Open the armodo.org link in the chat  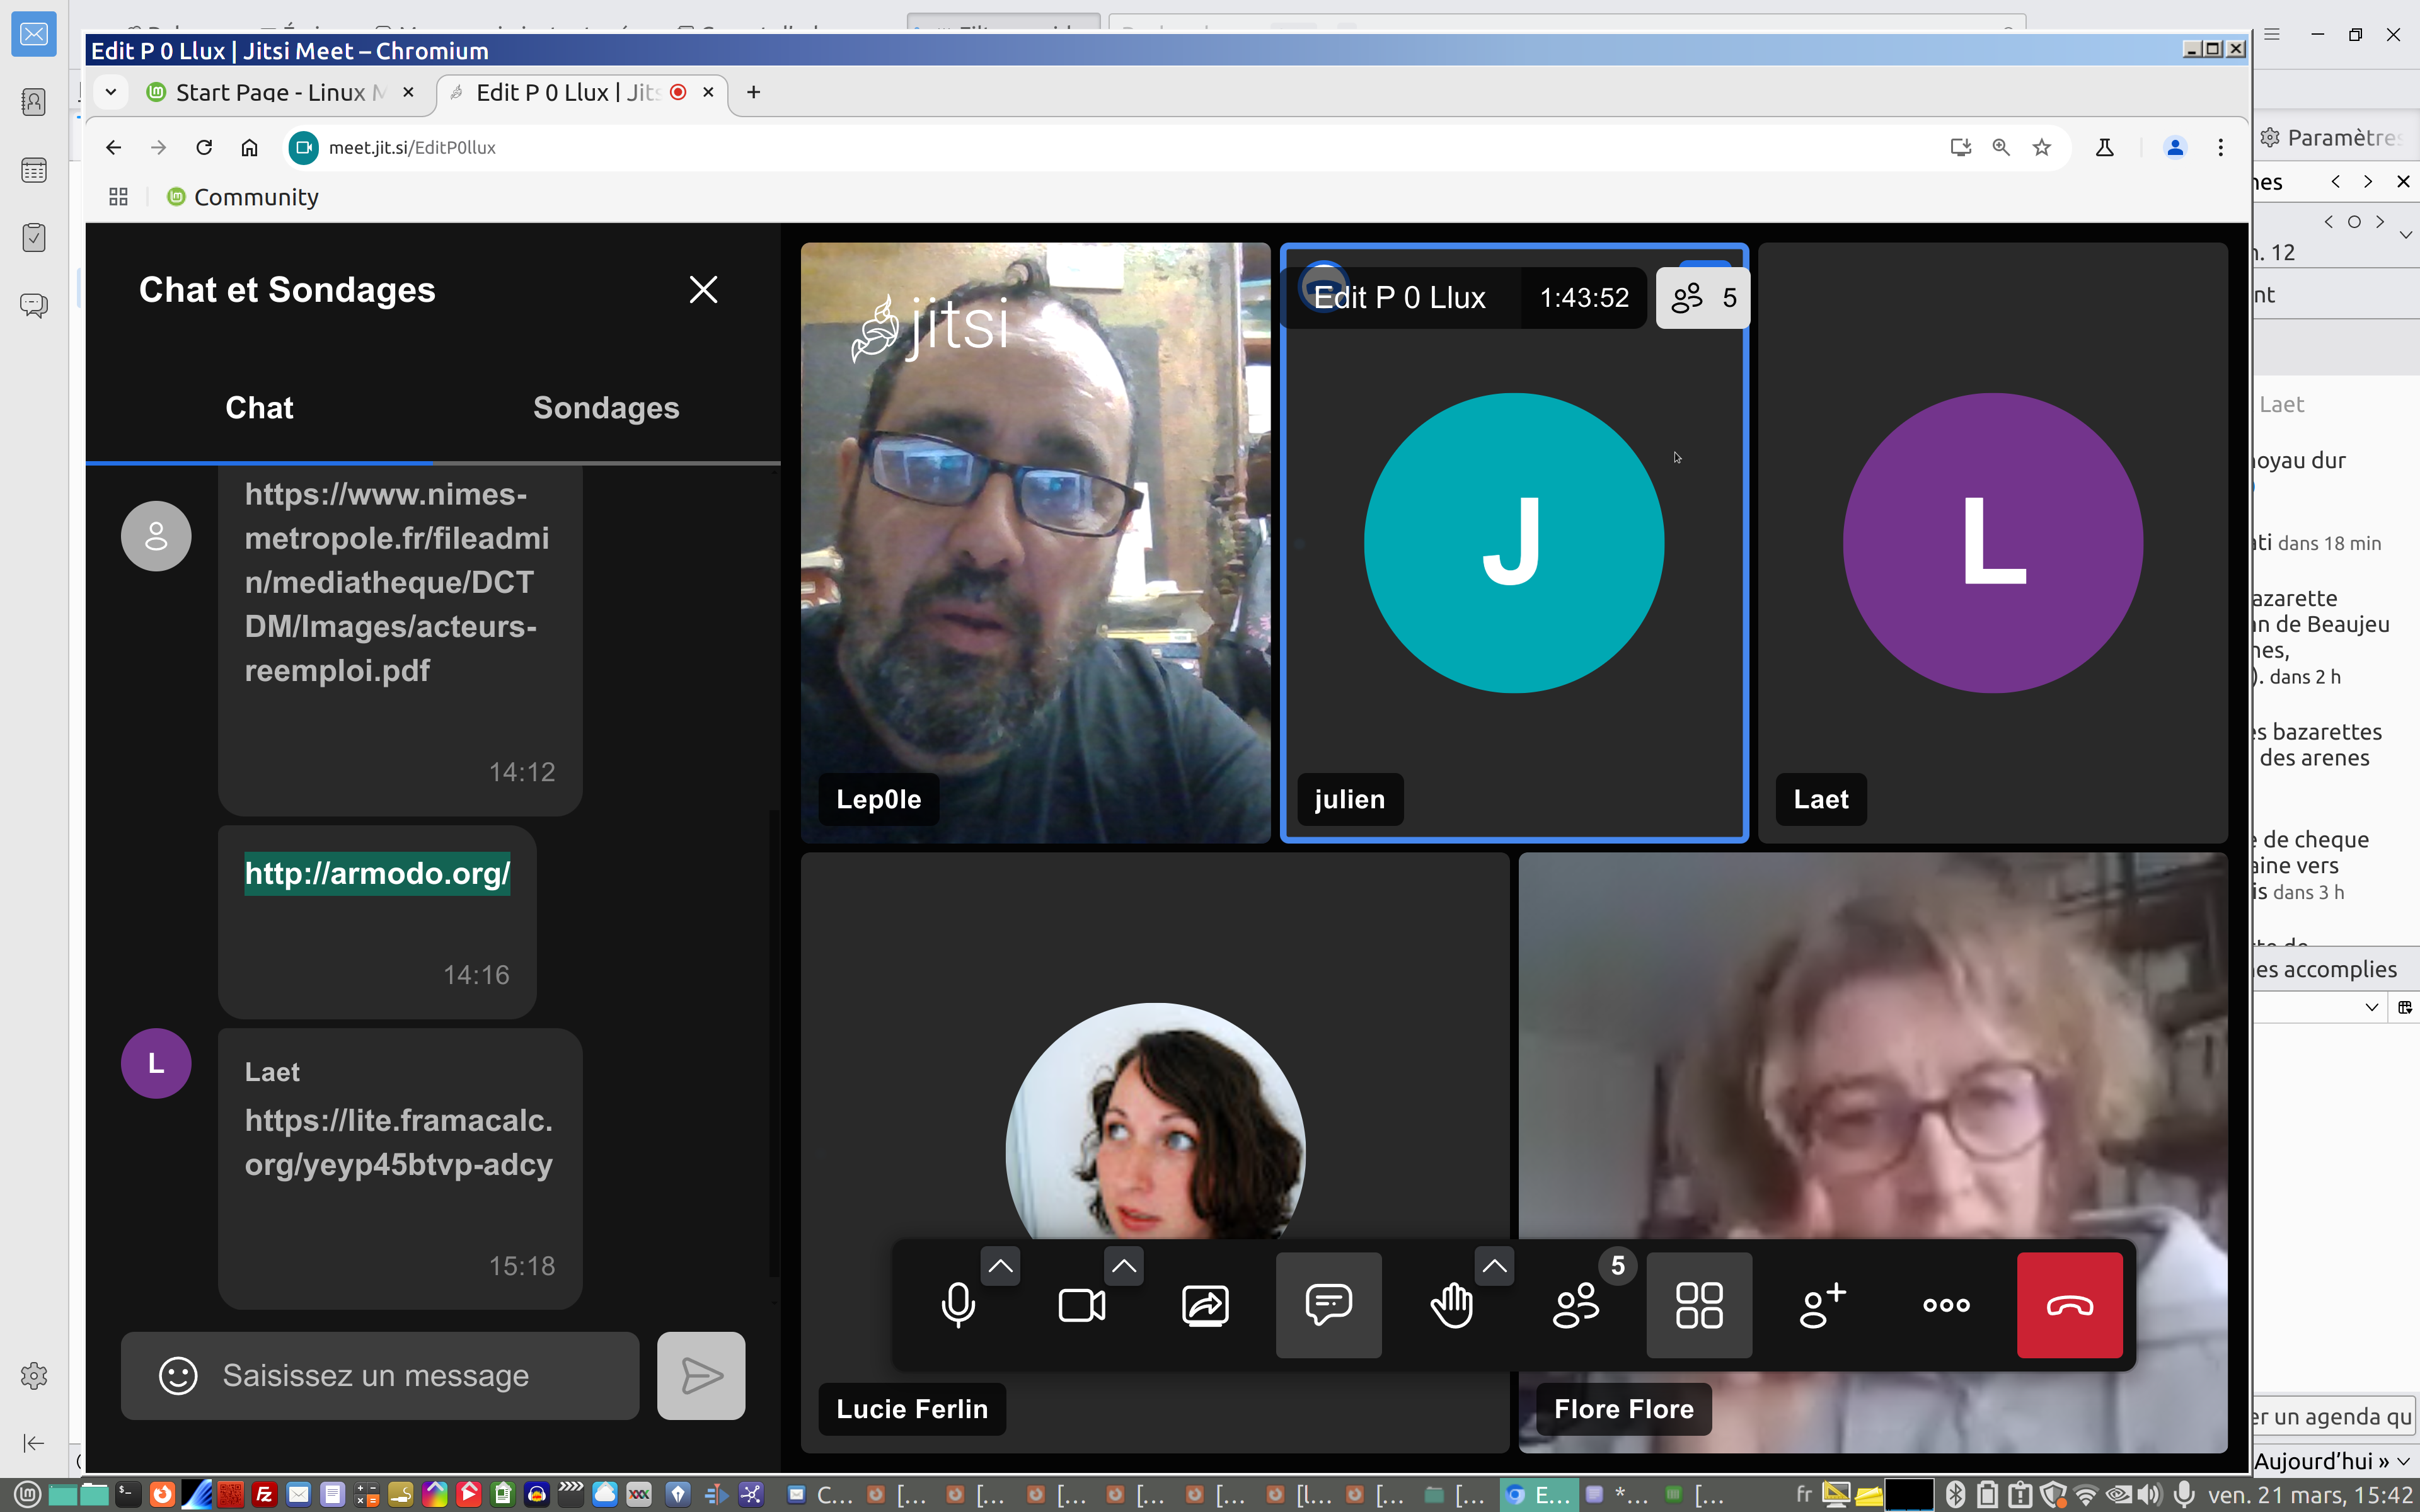377,873
